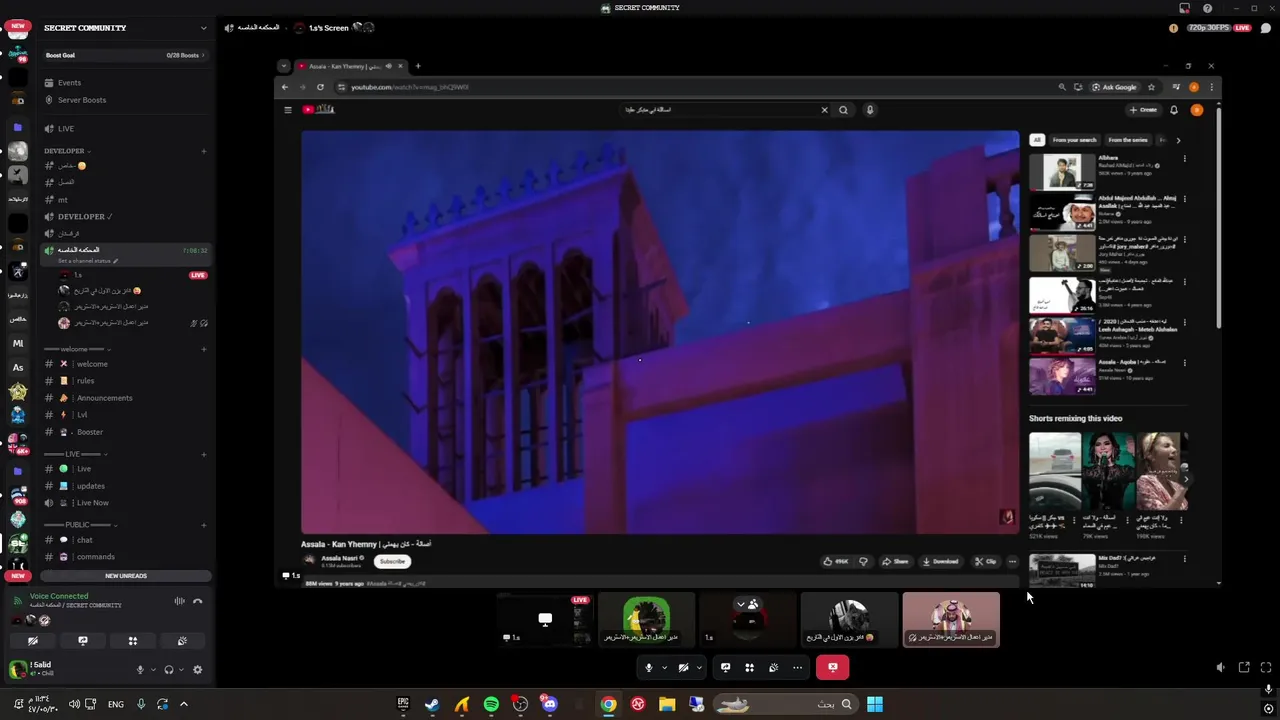The height and width of the screenshot is (720, 1280).
Task: Toggle mute on the call control bar
Action: [649, 667]
